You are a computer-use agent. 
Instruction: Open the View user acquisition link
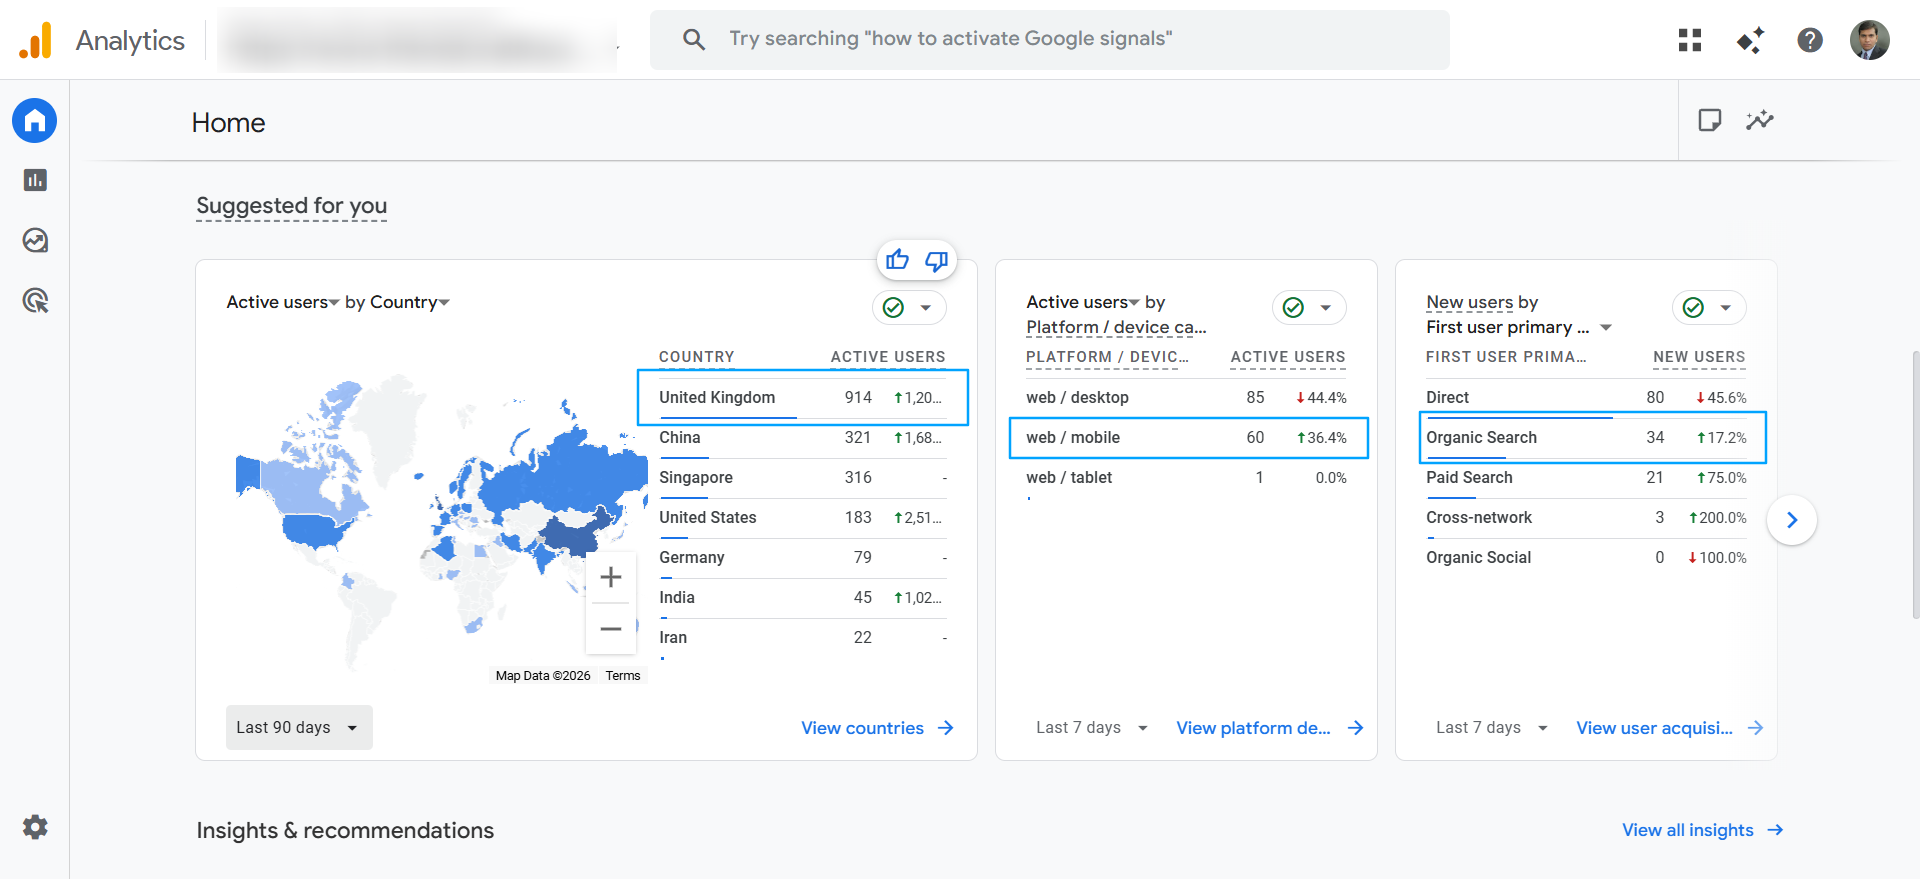coord(1670,728)
